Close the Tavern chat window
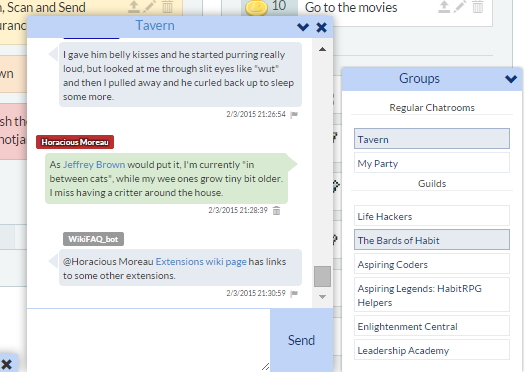This screenshot has height=372, width=529. coord(322,27)
